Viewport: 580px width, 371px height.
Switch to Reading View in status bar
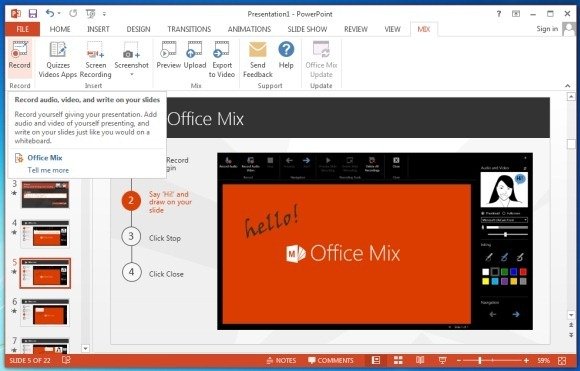pos(420,360)
